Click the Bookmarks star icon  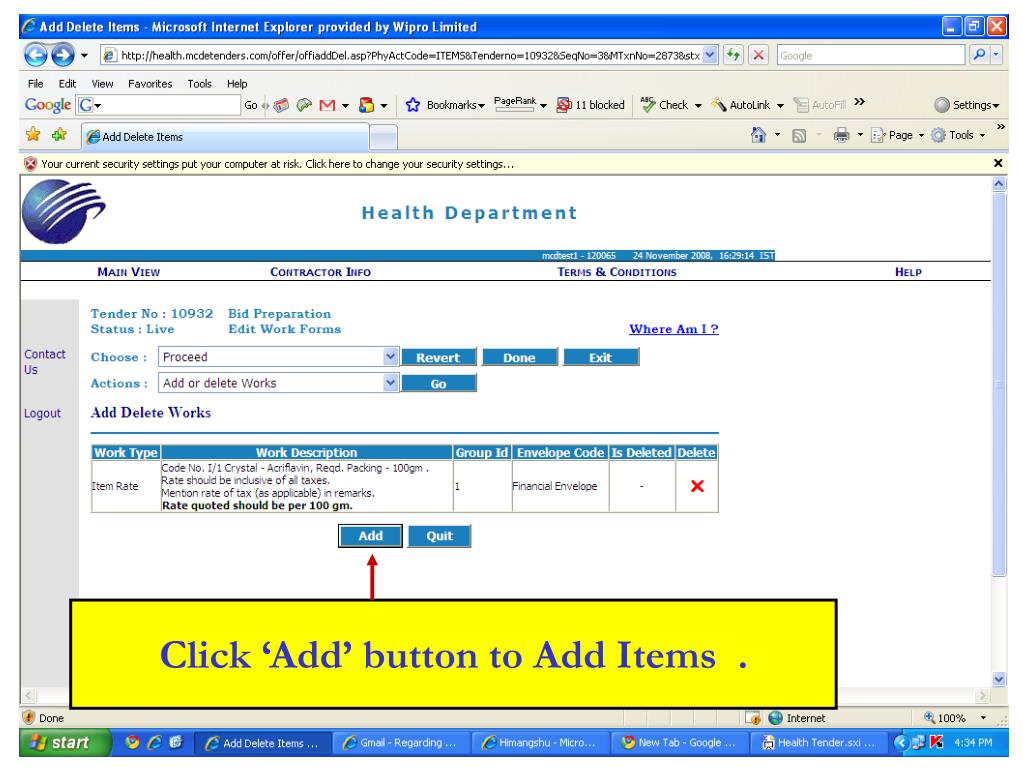(412, 105)
